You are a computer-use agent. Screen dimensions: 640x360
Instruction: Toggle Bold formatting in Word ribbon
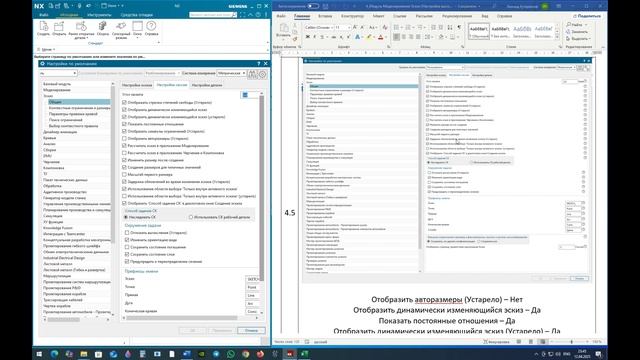pos(308,37)
